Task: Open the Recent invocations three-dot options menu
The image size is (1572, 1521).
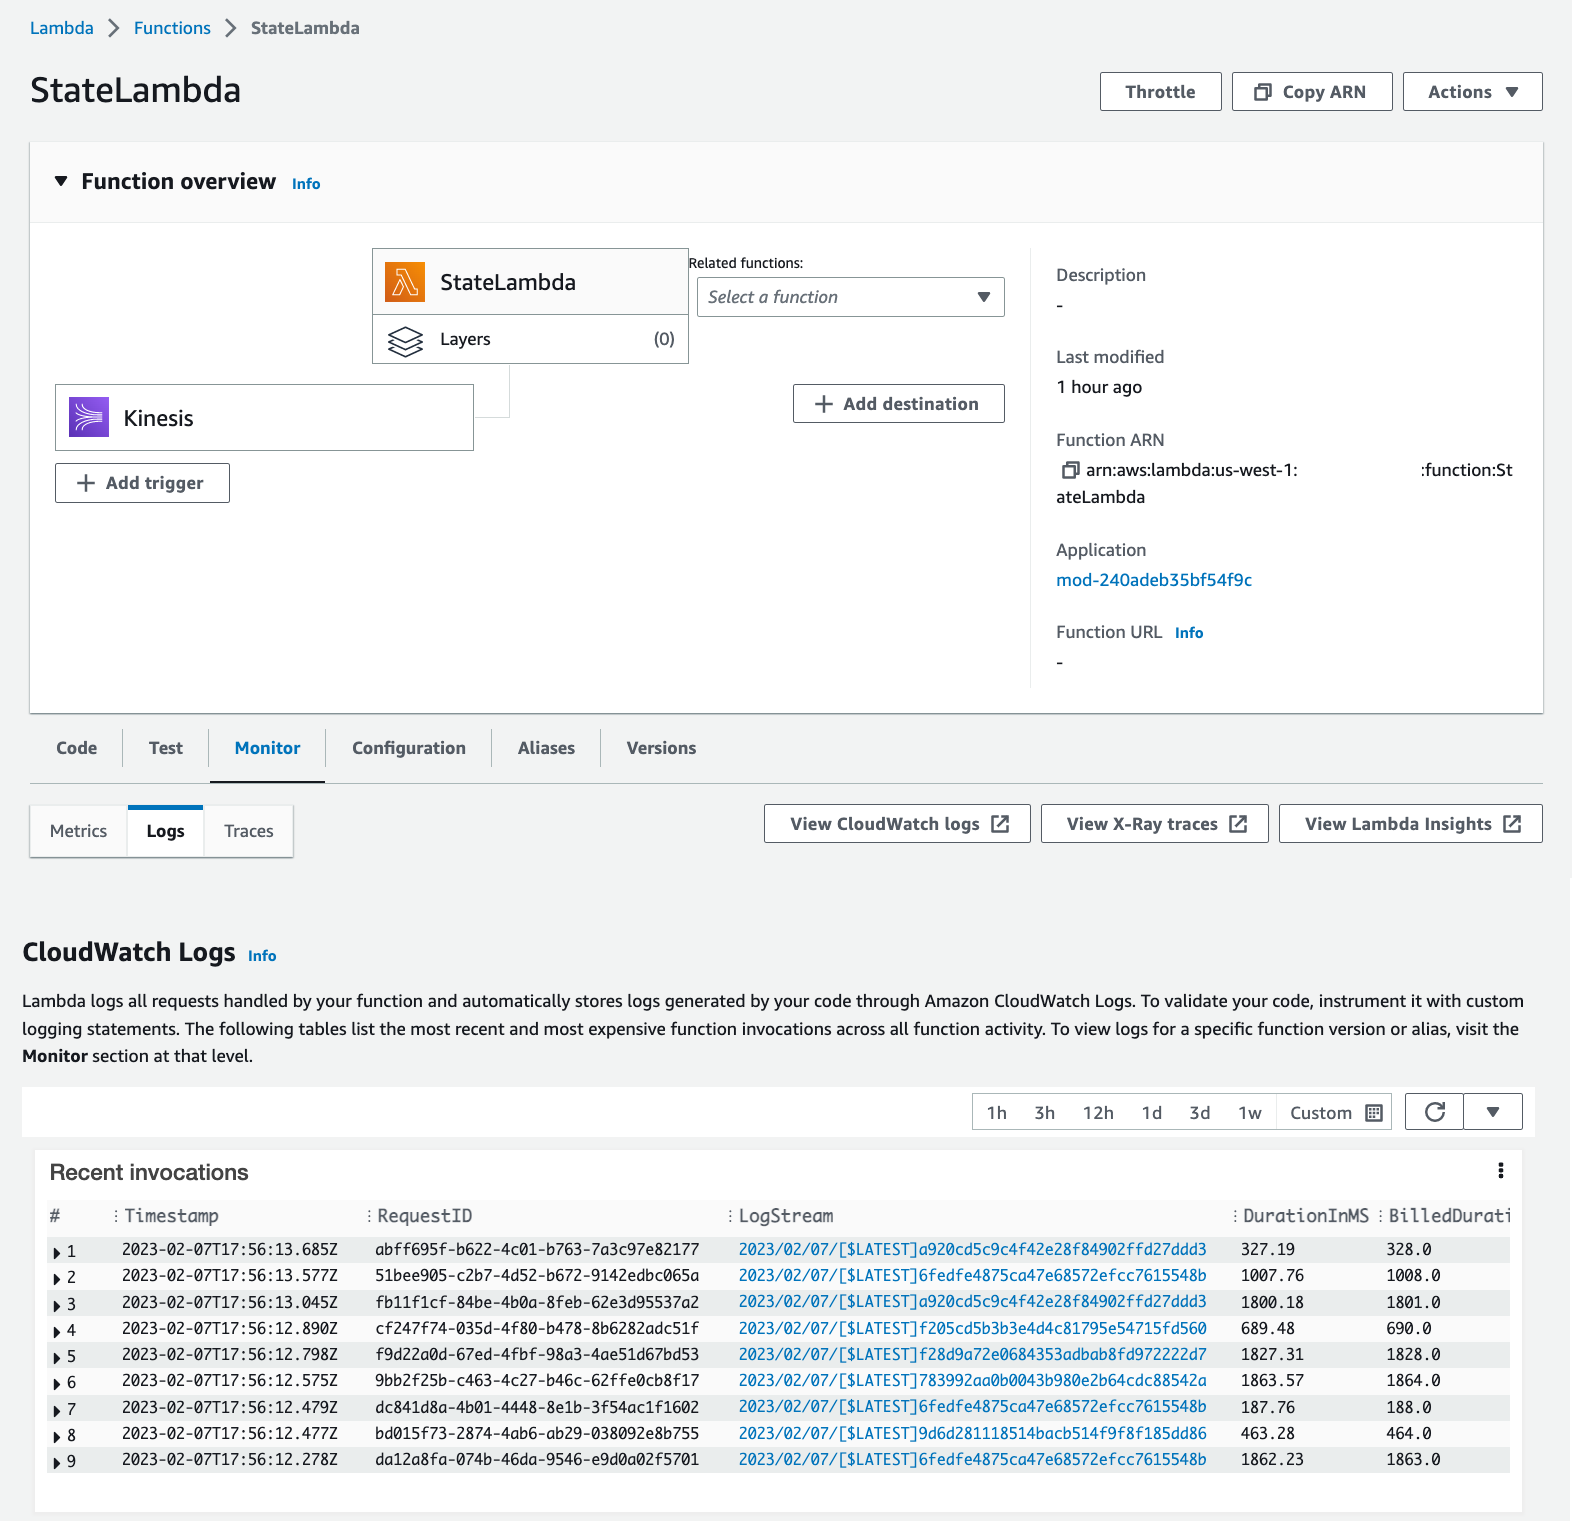Action: [x=1500, y=1171]
